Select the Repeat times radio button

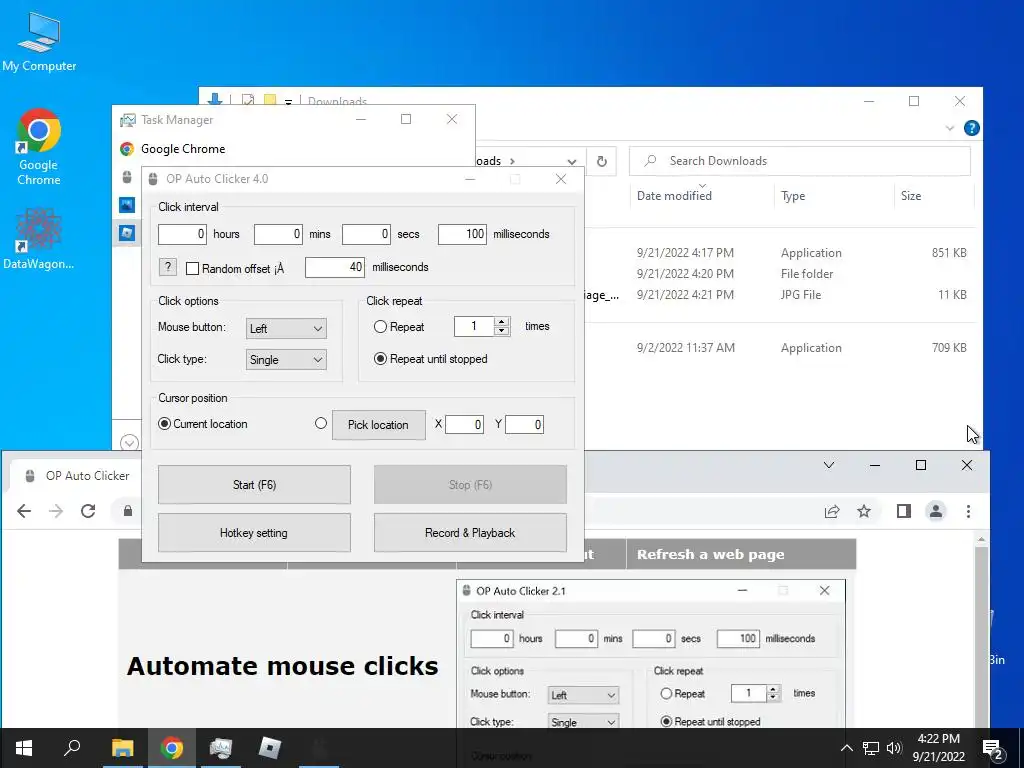(x=380, y=327)
